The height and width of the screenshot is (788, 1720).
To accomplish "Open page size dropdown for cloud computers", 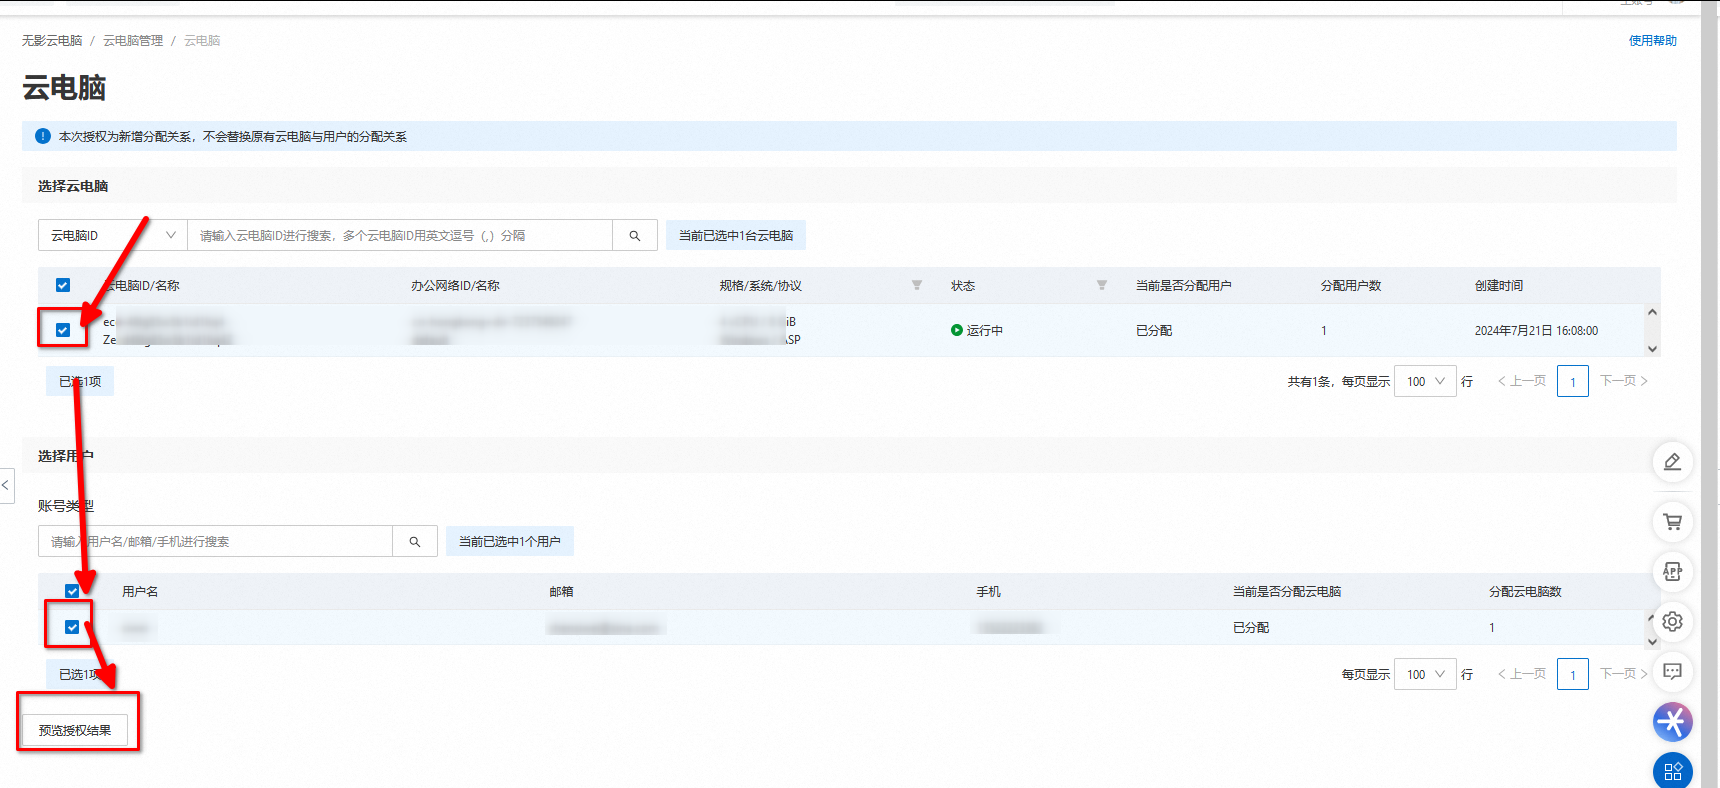I will (x=1424, y=381).
